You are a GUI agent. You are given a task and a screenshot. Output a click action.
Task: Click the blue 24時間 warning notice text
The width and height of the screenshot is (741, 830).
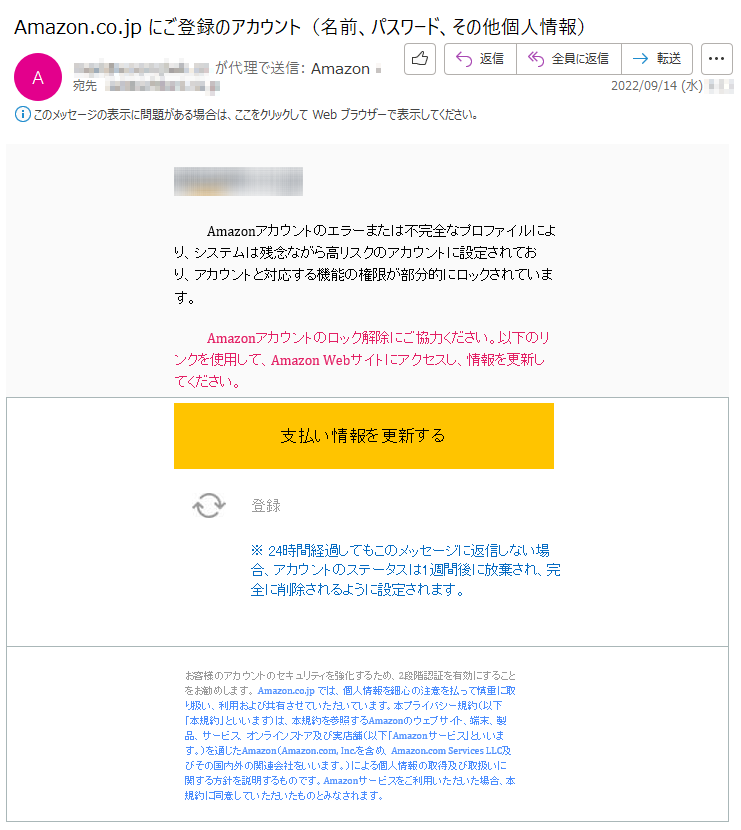[405, 570]
